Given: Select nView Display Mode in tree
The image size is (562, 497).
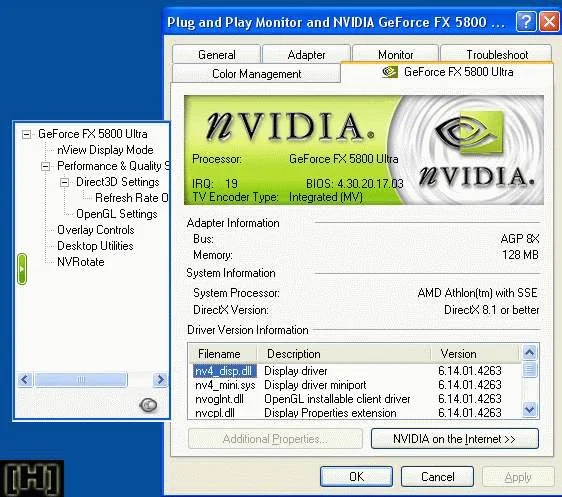Looking at the screenshot, I should [x=105, y=150].
